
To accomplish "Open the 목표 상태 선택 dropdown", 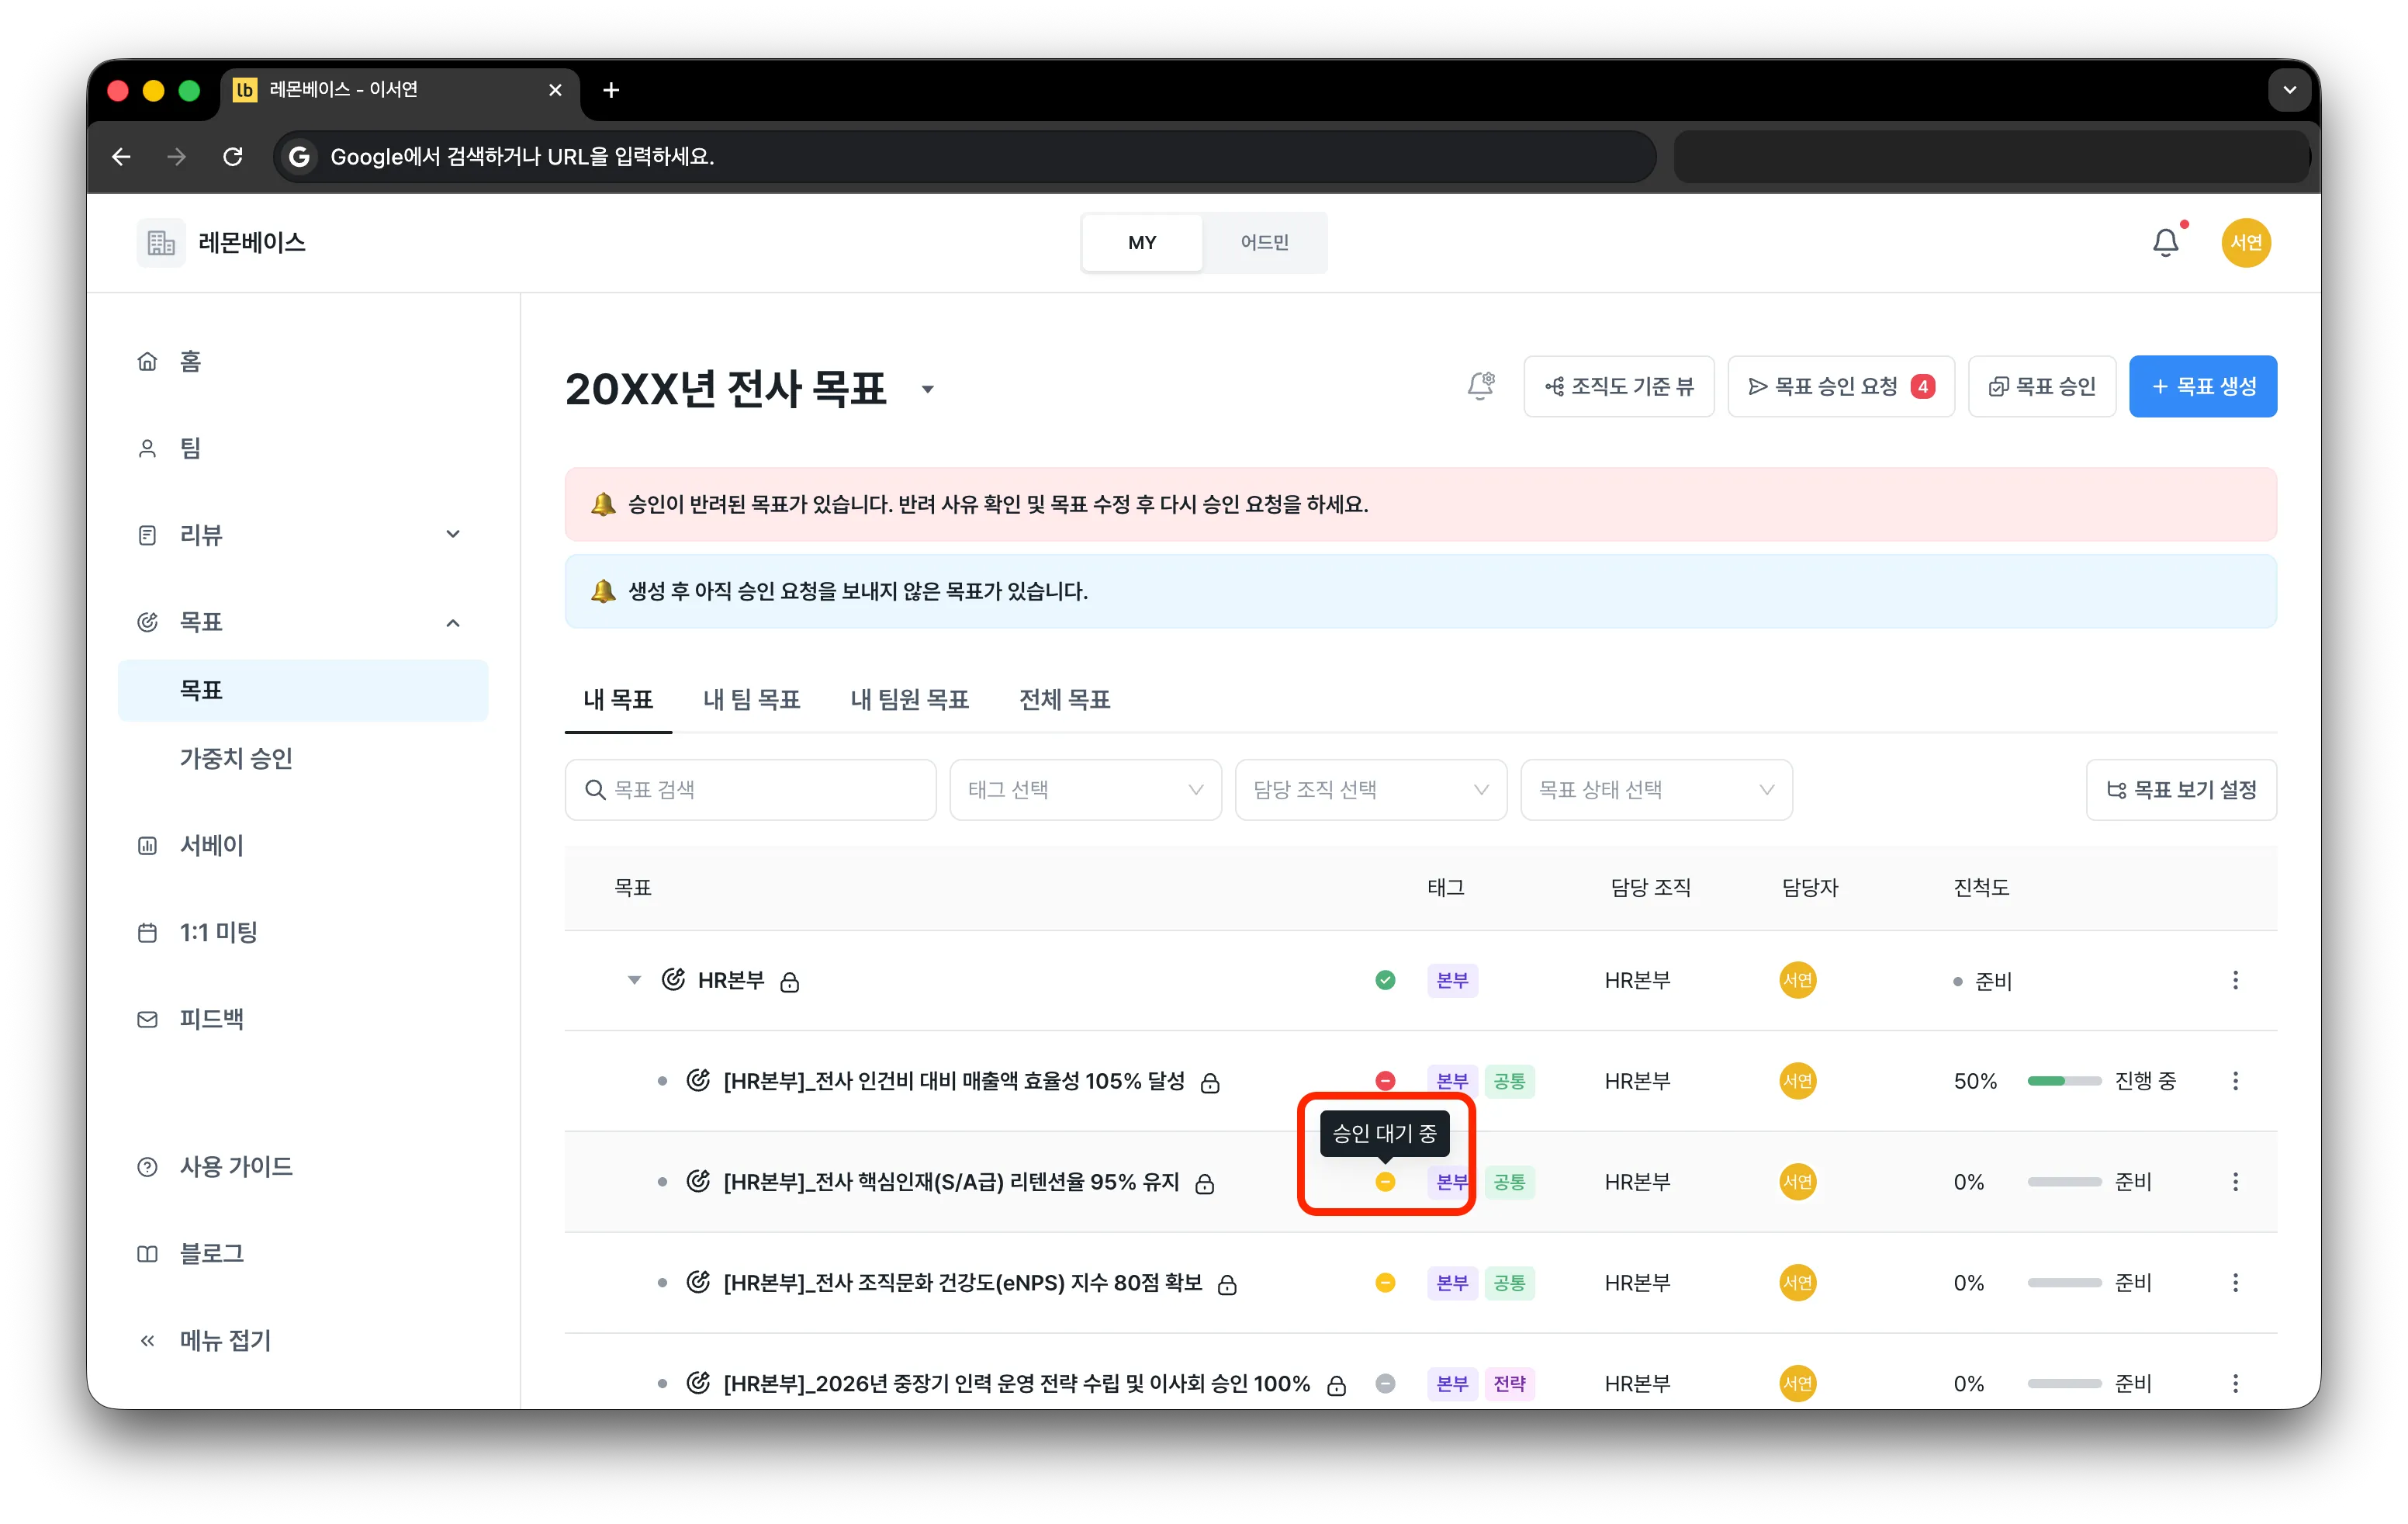I will pyautogui.click(x=1656, y=790).
